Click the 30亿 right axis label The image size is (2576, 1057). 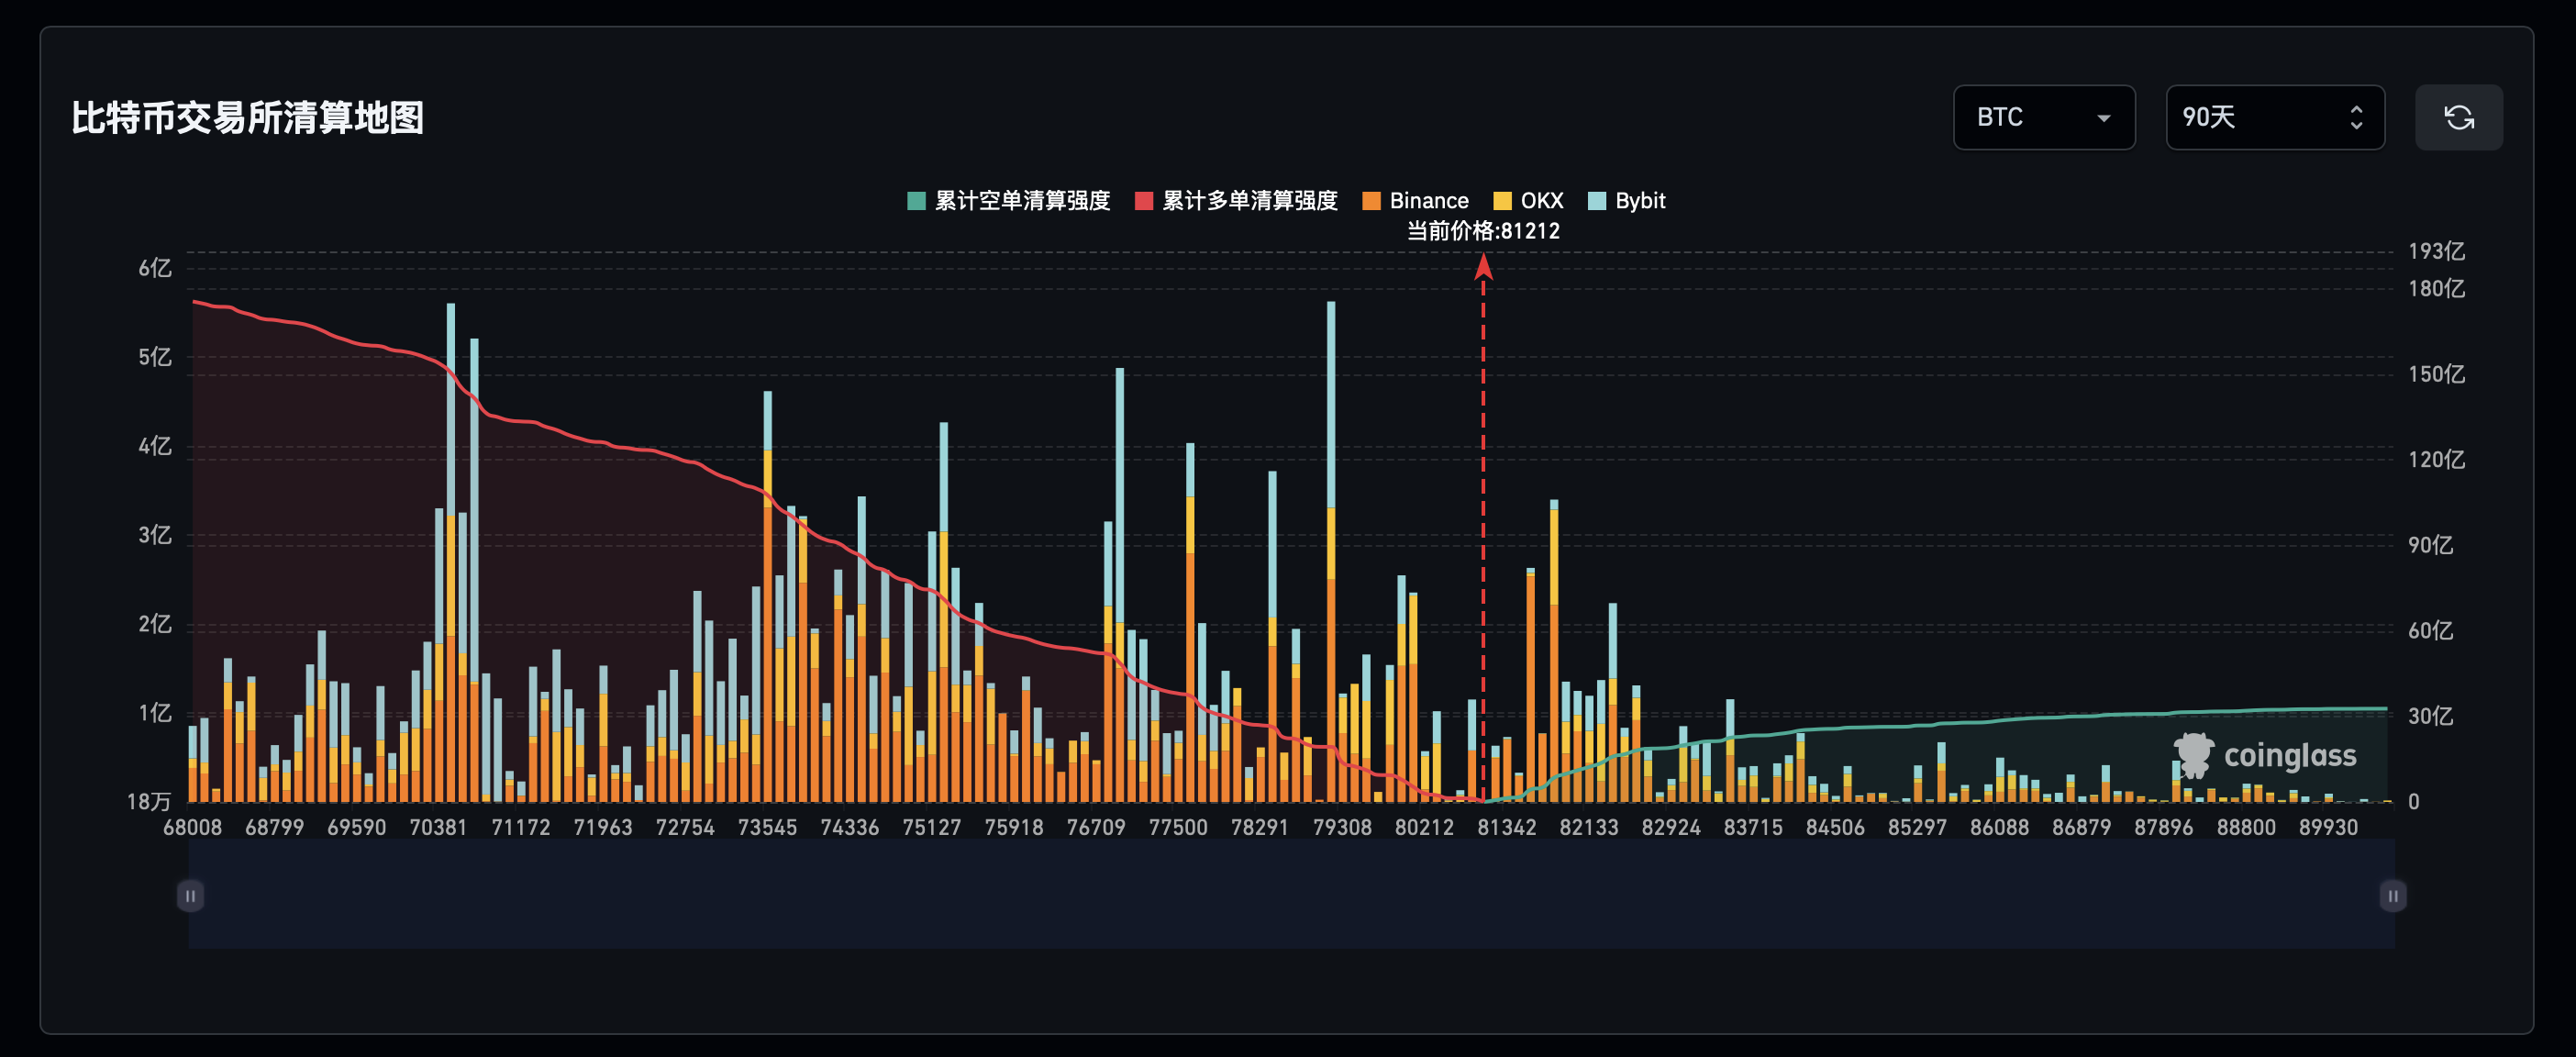[x=2430, y=716]
